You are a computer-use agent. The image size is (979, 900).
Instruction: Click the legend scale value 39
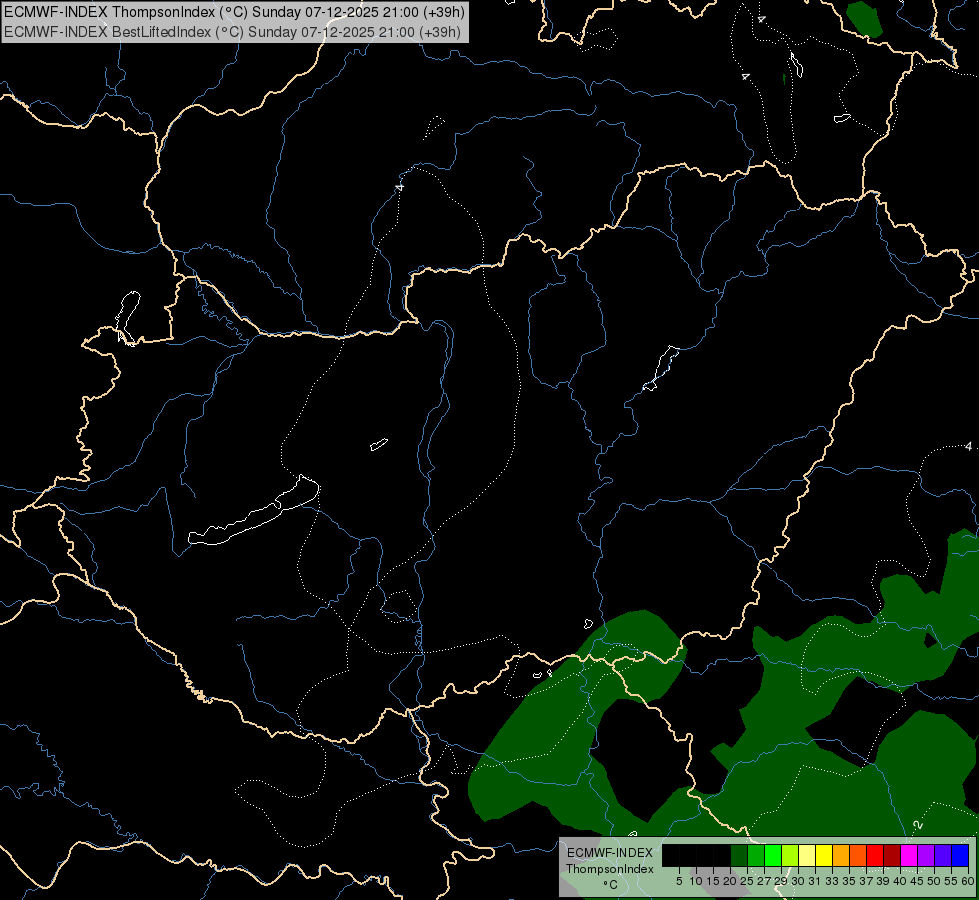[x=883, y=881]
